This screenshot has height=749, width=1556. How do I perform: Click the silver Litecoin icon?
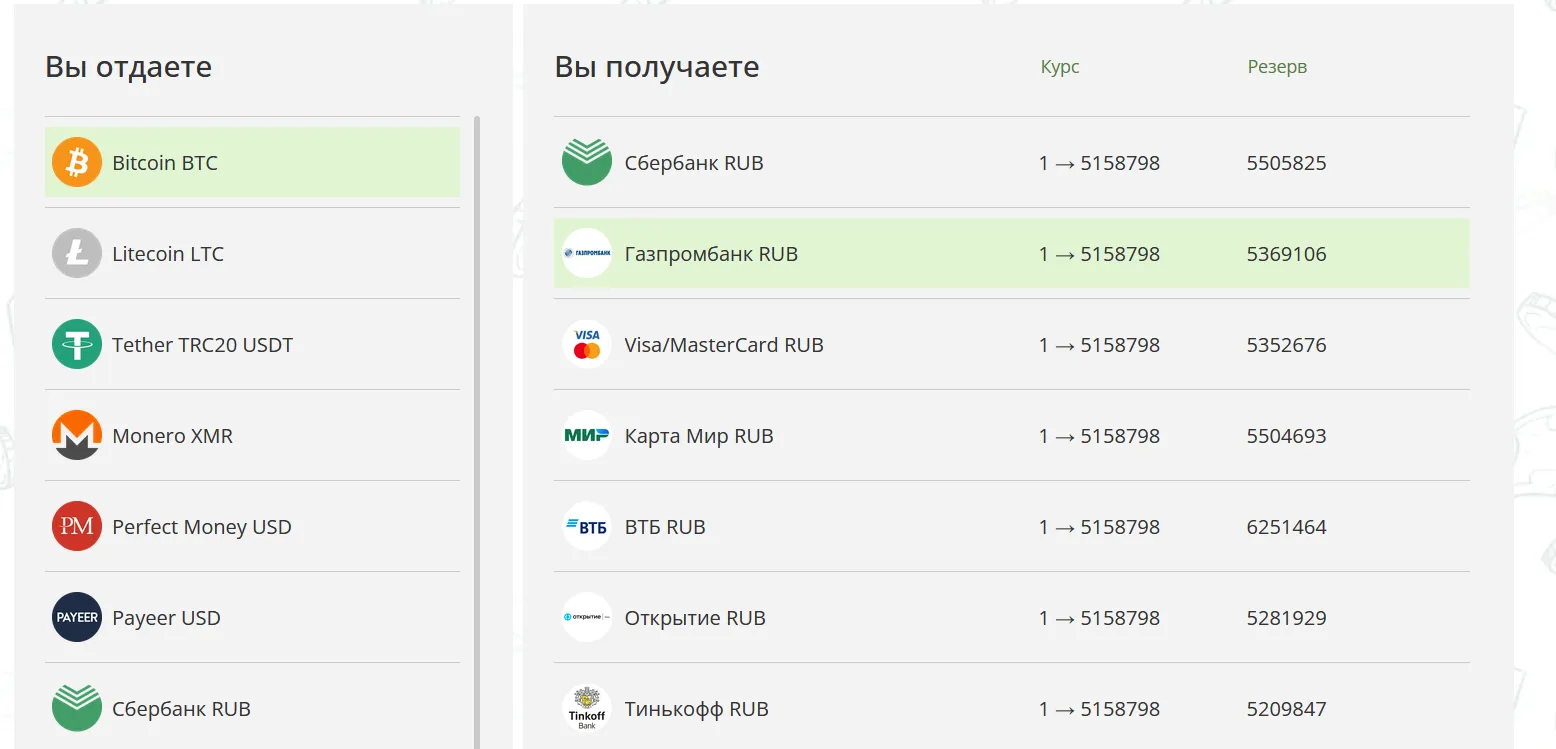point(77,253)
